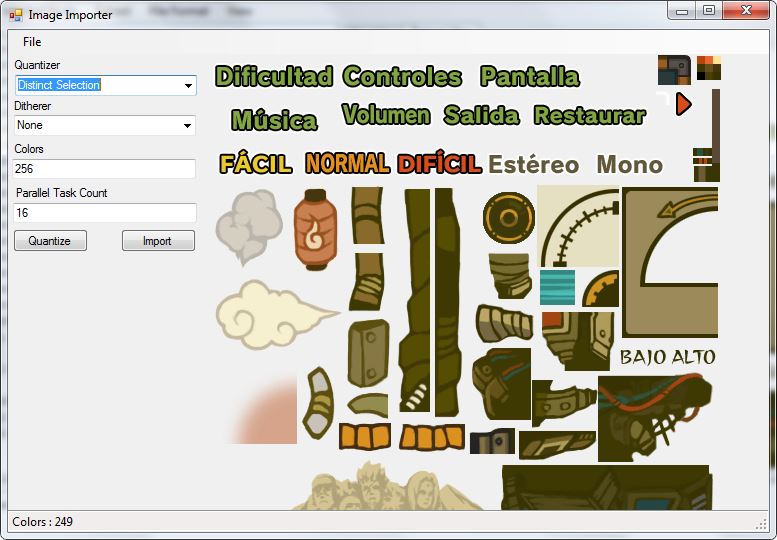Click the Parallel Task Count field
The height and width of the screenshot is (540, 777).
[x=105, y=213]
